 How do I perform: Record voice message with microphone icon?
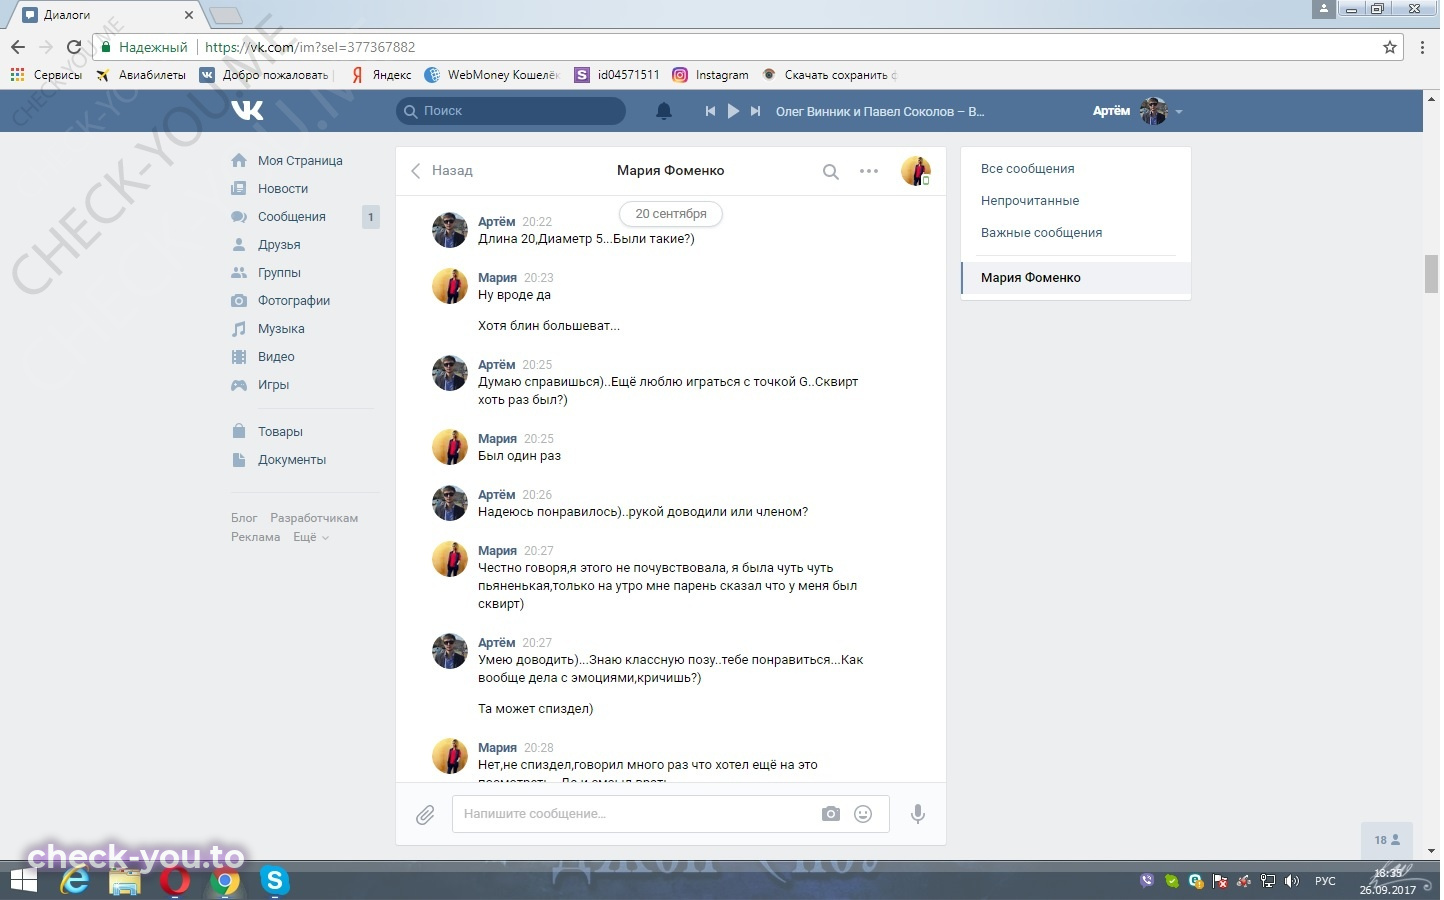tap(918, 814)
